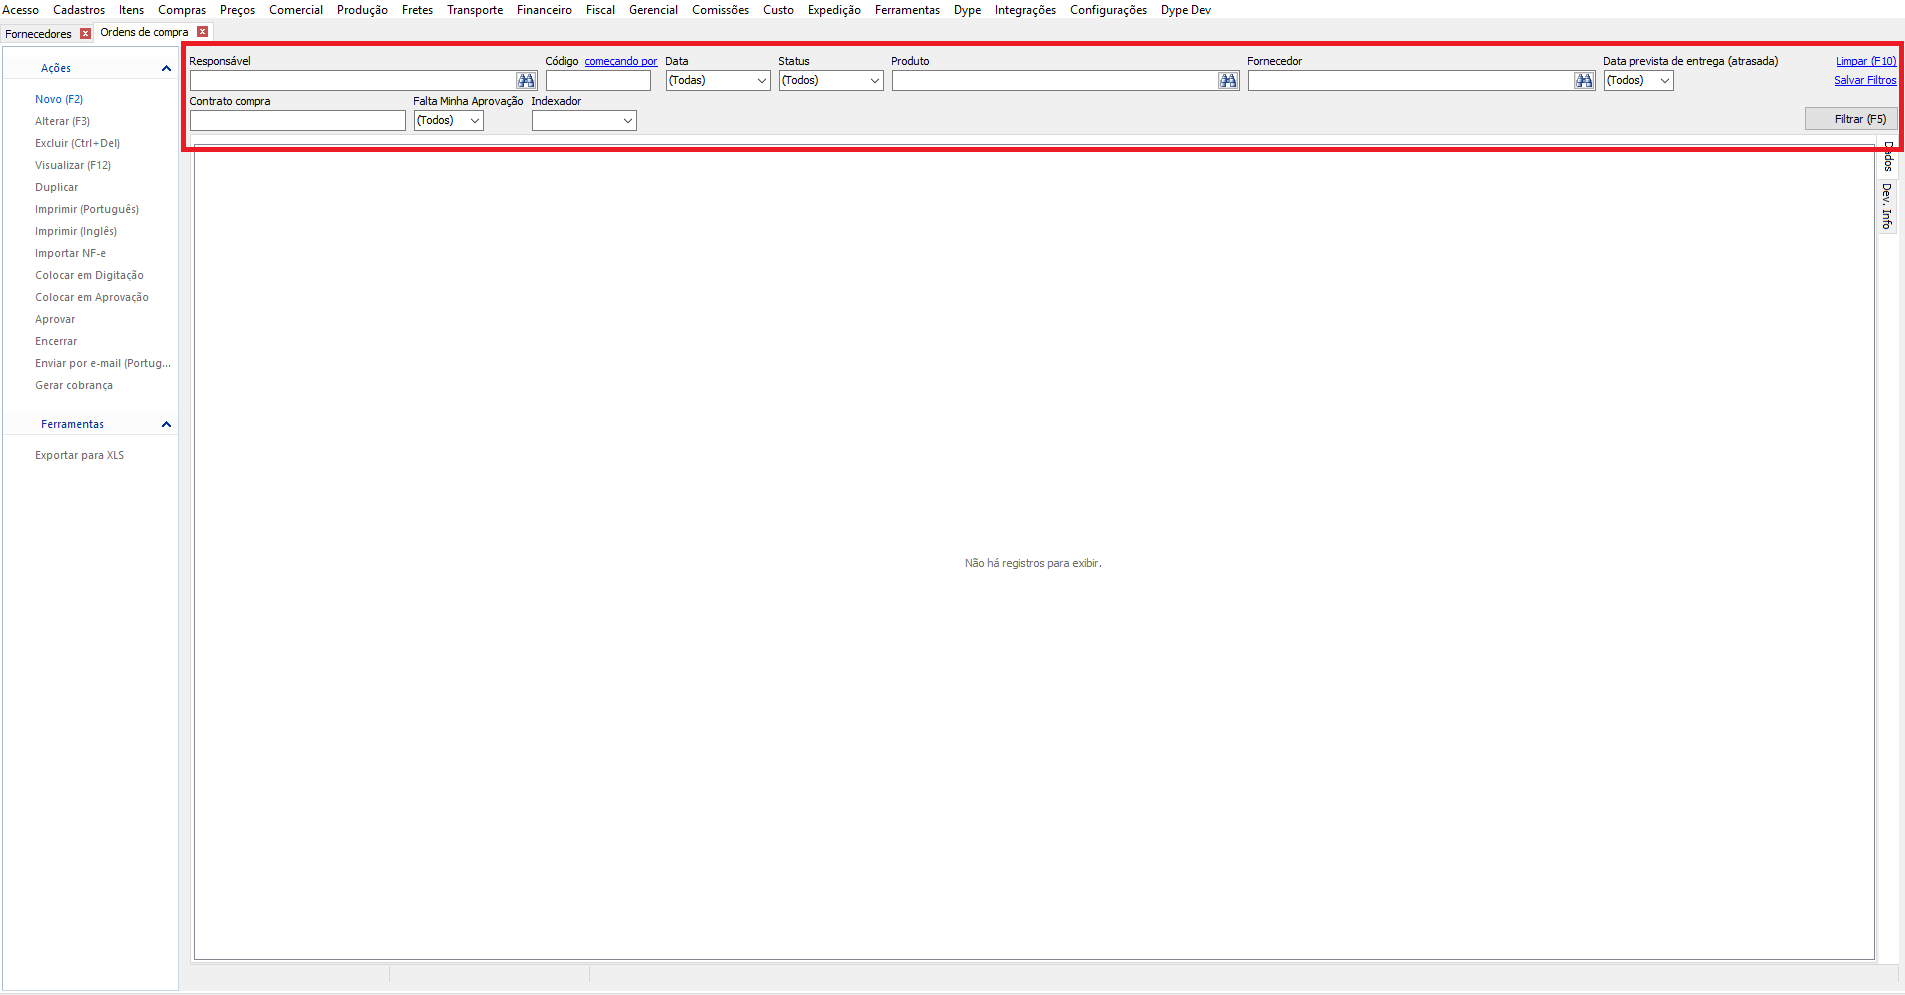Focus the Responsável input field

point(353,81)
